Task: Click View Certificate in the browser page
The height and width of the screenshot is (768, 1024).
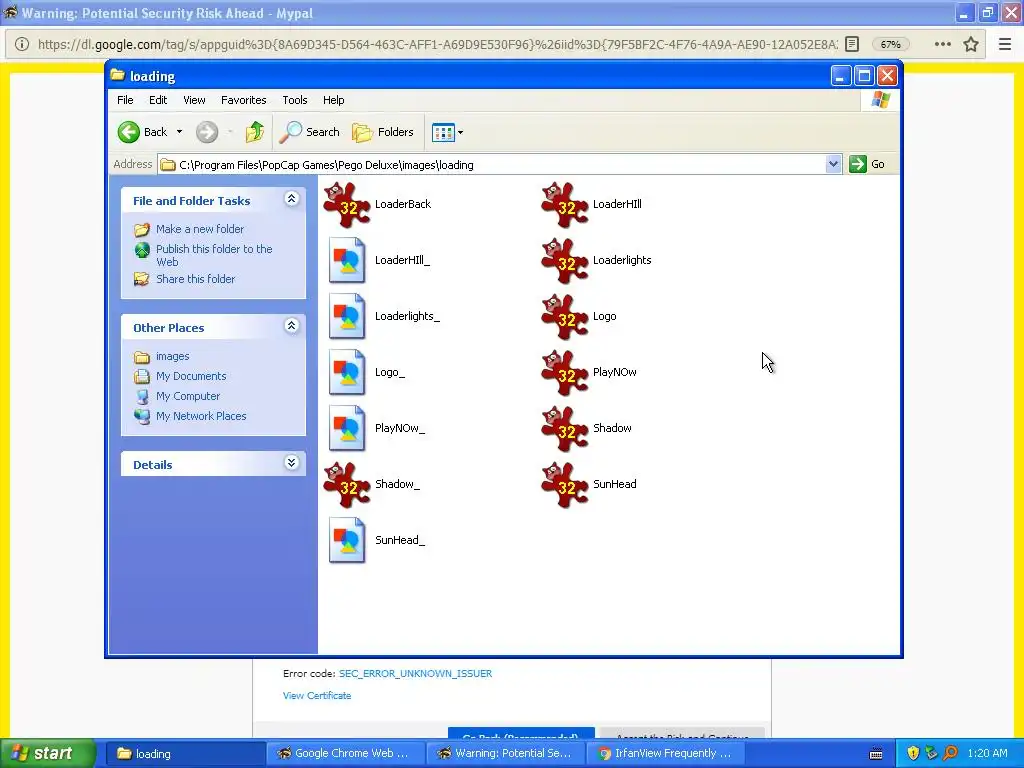Action: coord(317,696)
